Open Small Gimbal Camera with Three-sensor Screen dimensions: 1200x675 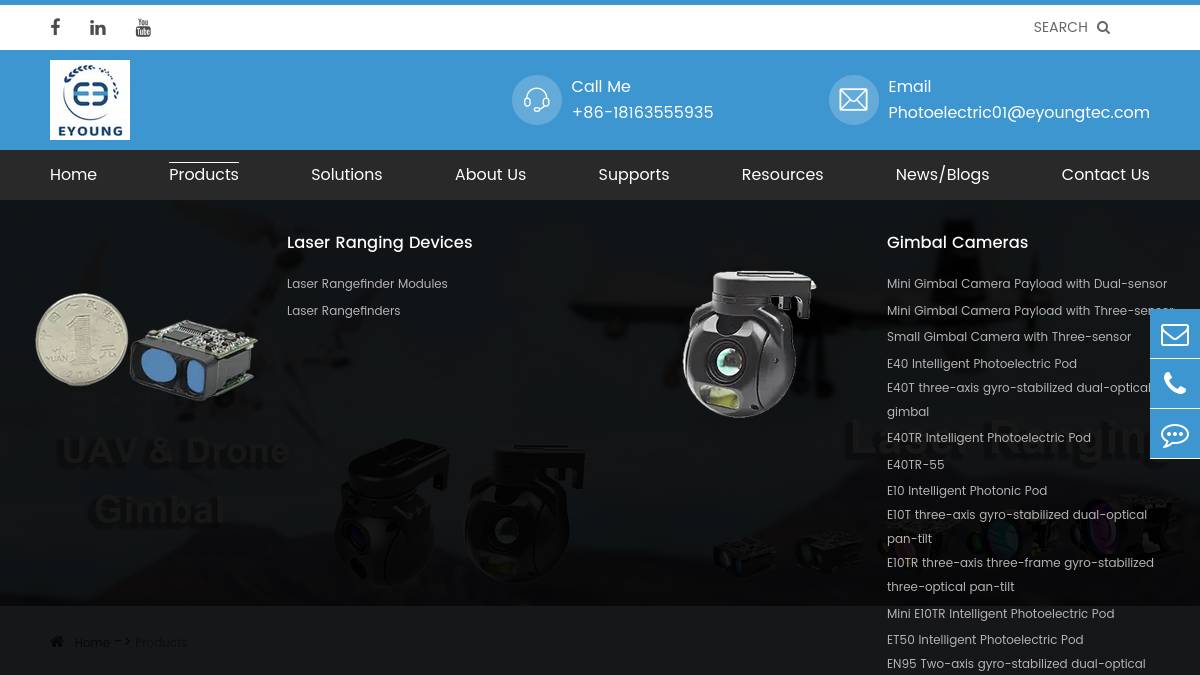pyautogui.click(x=1009, y=337)
